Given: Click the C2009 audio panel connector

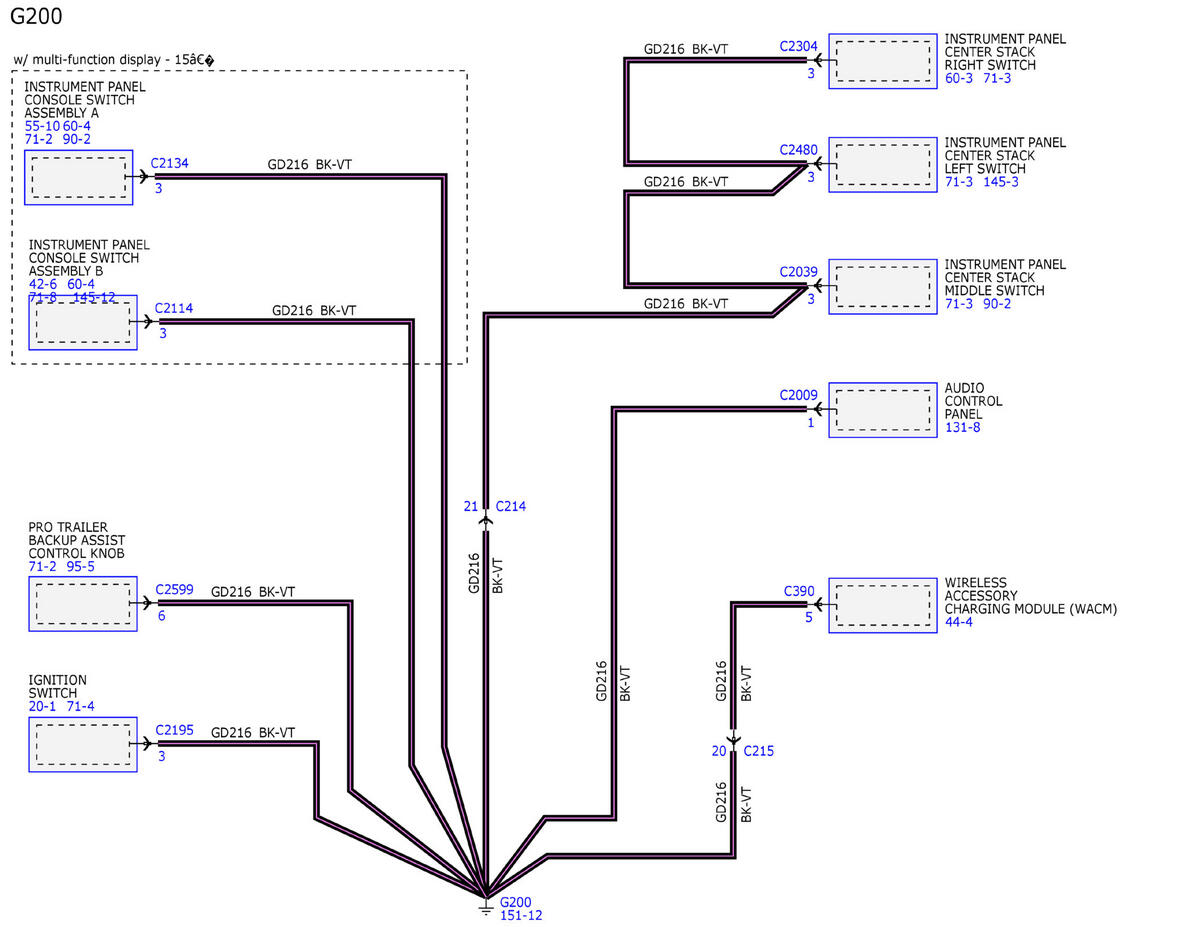Looking at the screenshot, I should [799, 395].
